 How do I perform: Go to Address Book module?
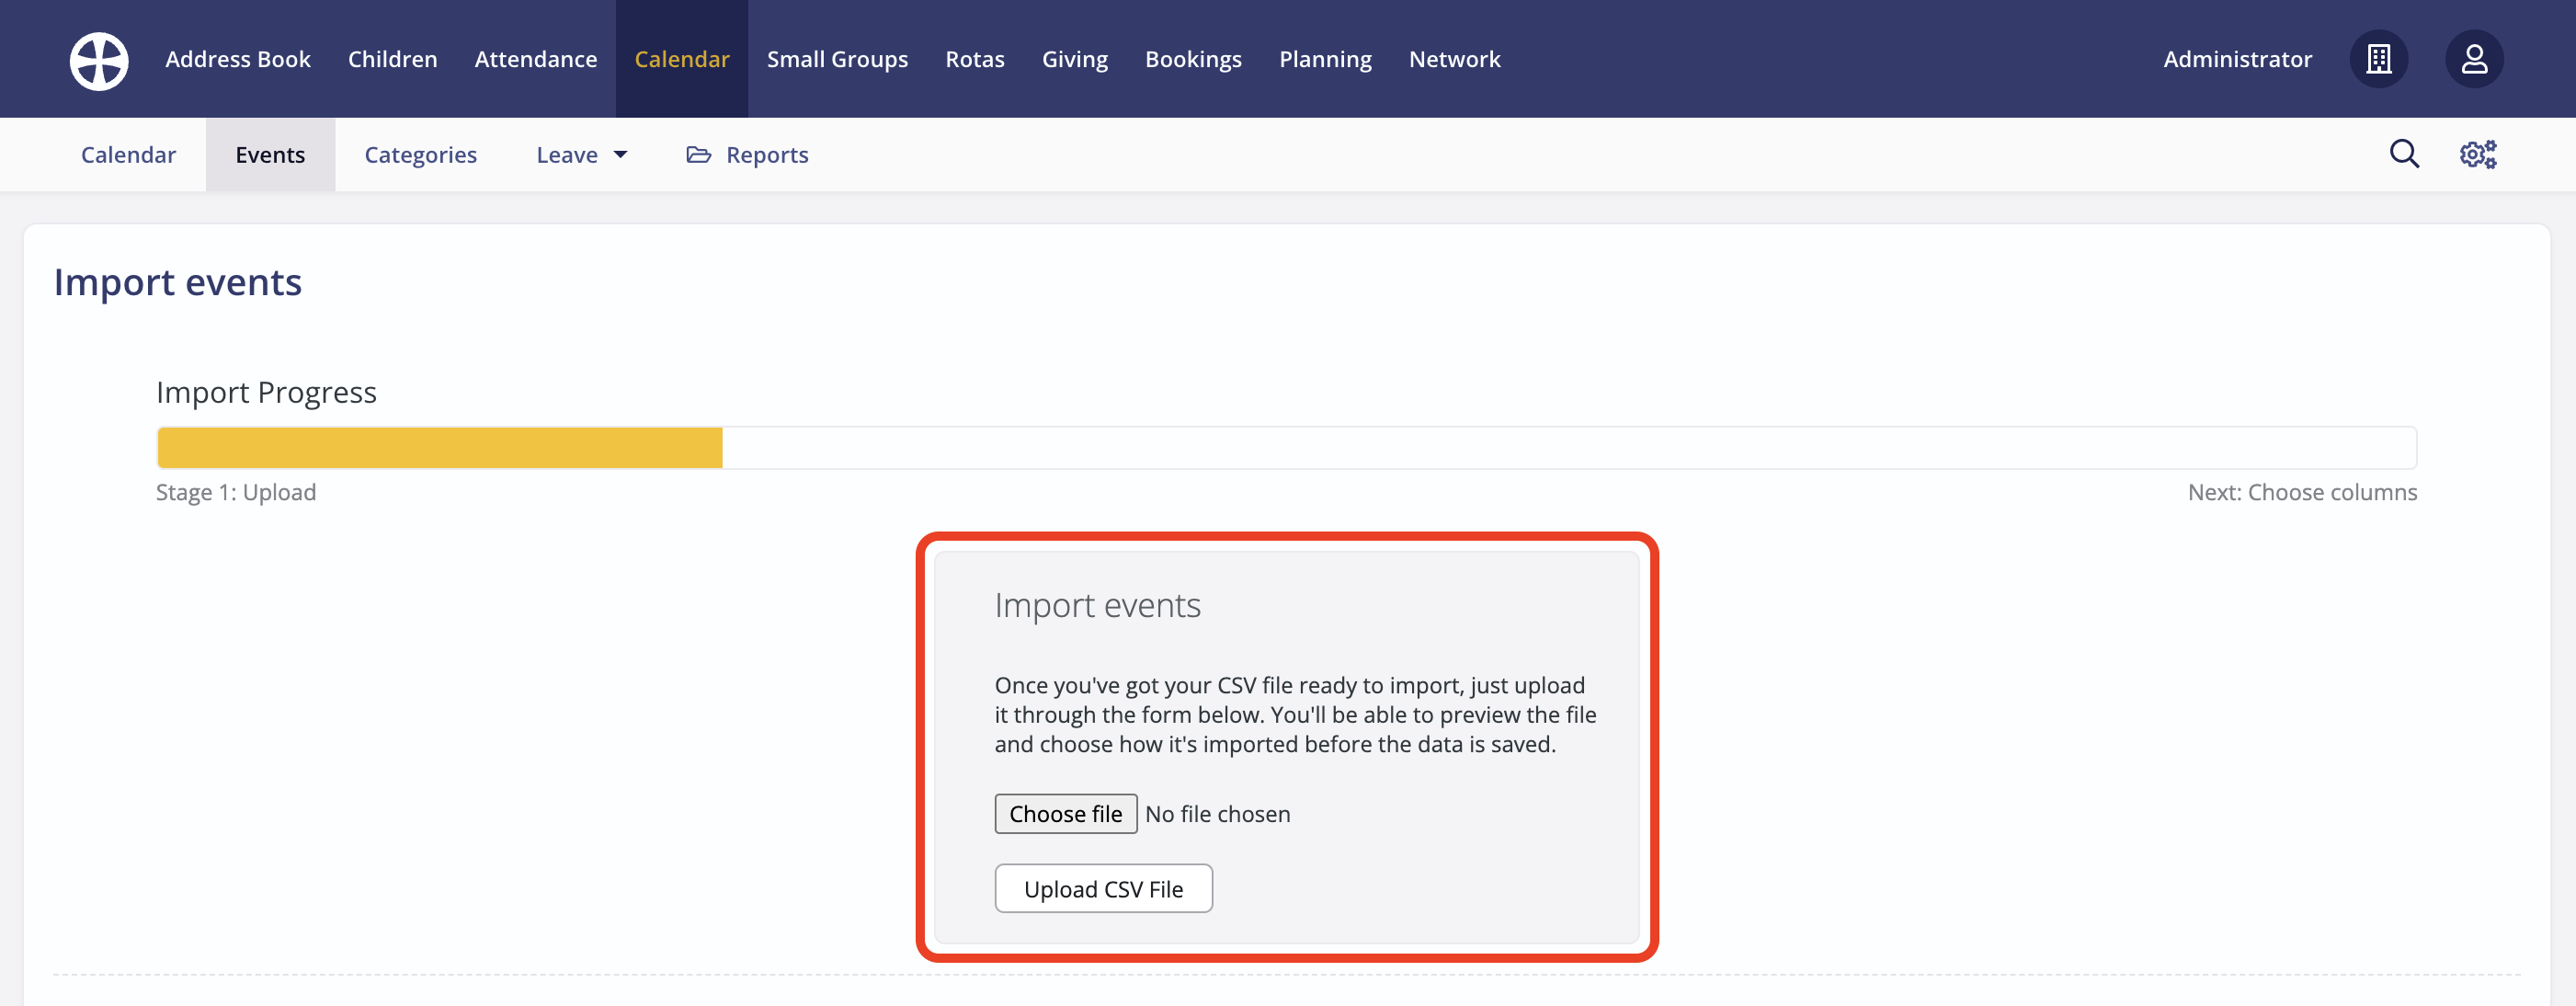(x=238, y=59)
